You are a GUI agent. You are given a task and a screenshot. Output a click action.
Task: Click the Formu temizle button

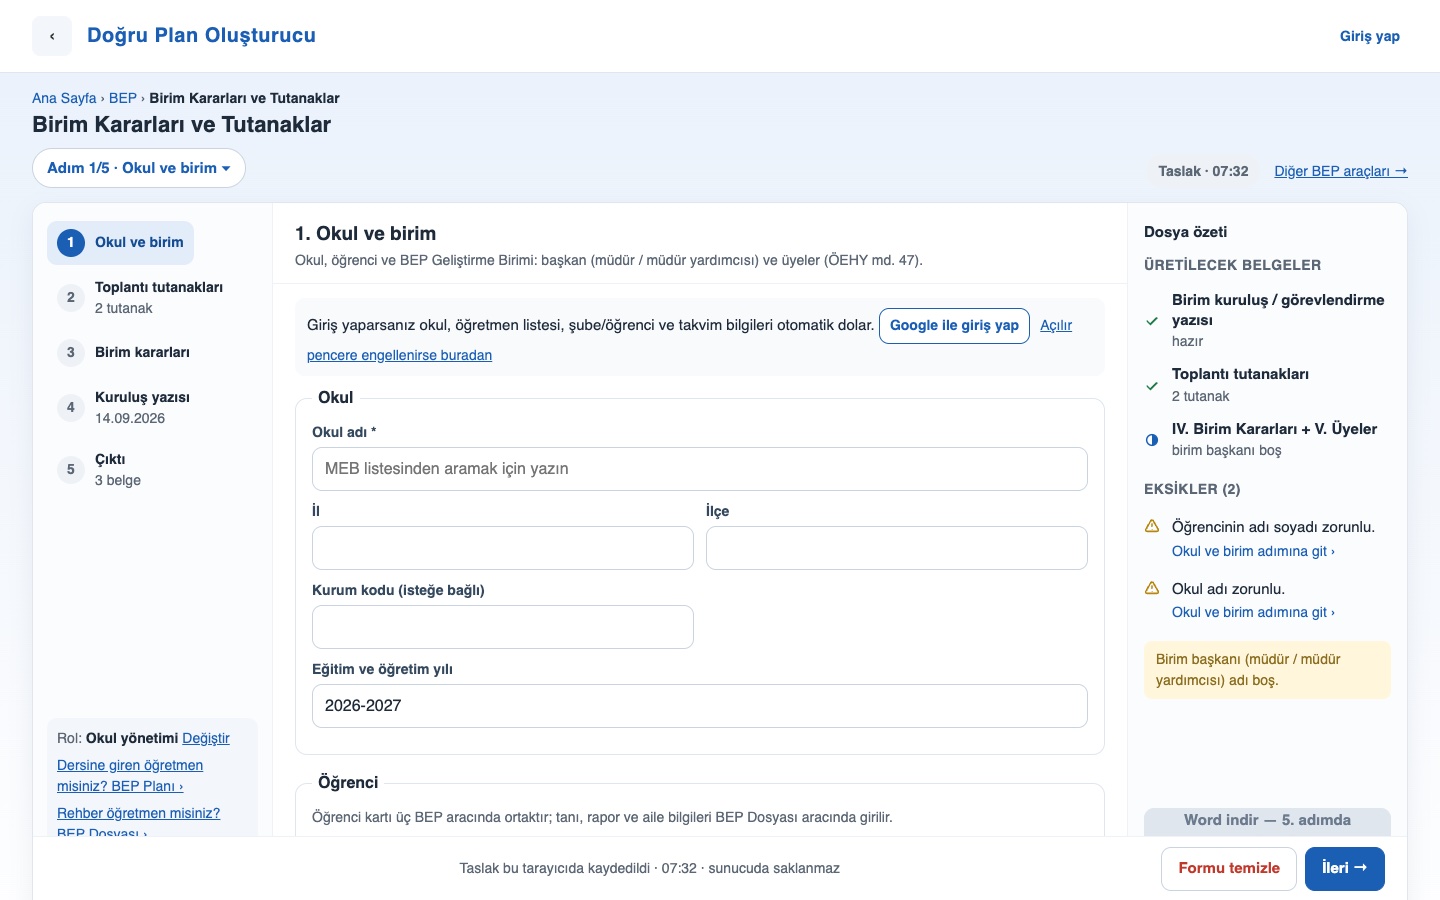(x=1229, y=868)
